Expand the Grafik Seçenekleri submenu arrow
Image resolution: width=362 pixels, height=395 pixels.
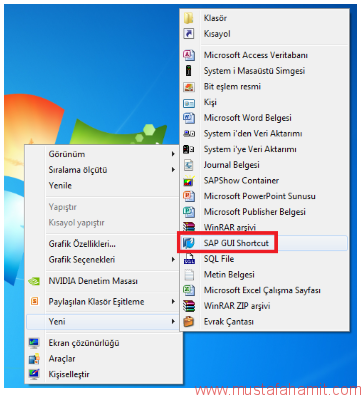pyautogui.click(x=173, y=259)
